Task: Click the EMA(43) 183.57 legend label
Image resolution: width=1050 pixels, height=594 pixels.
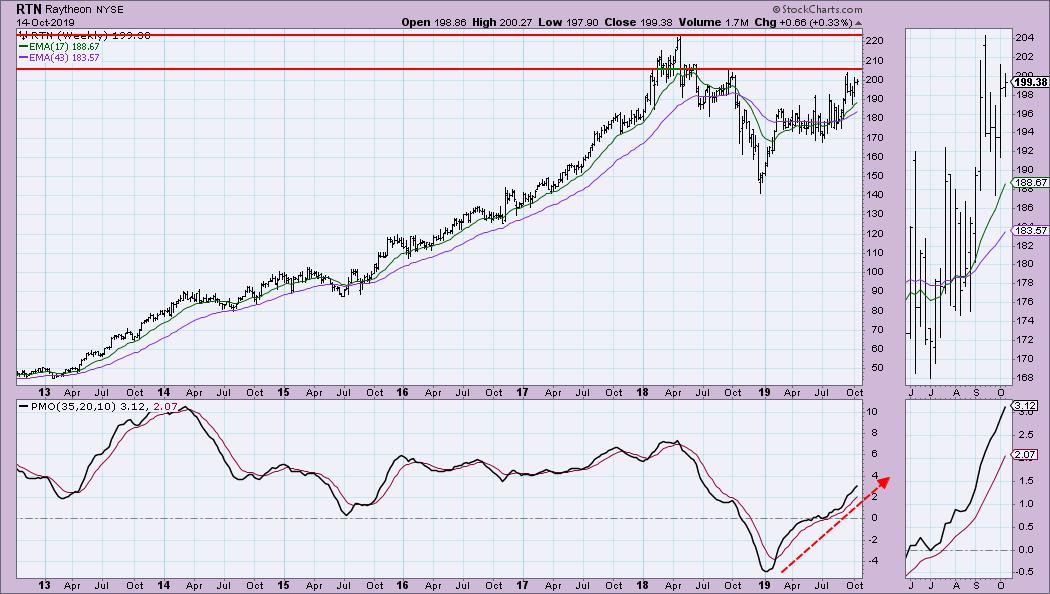Action: pyautogui.click(x=64, y=58)
